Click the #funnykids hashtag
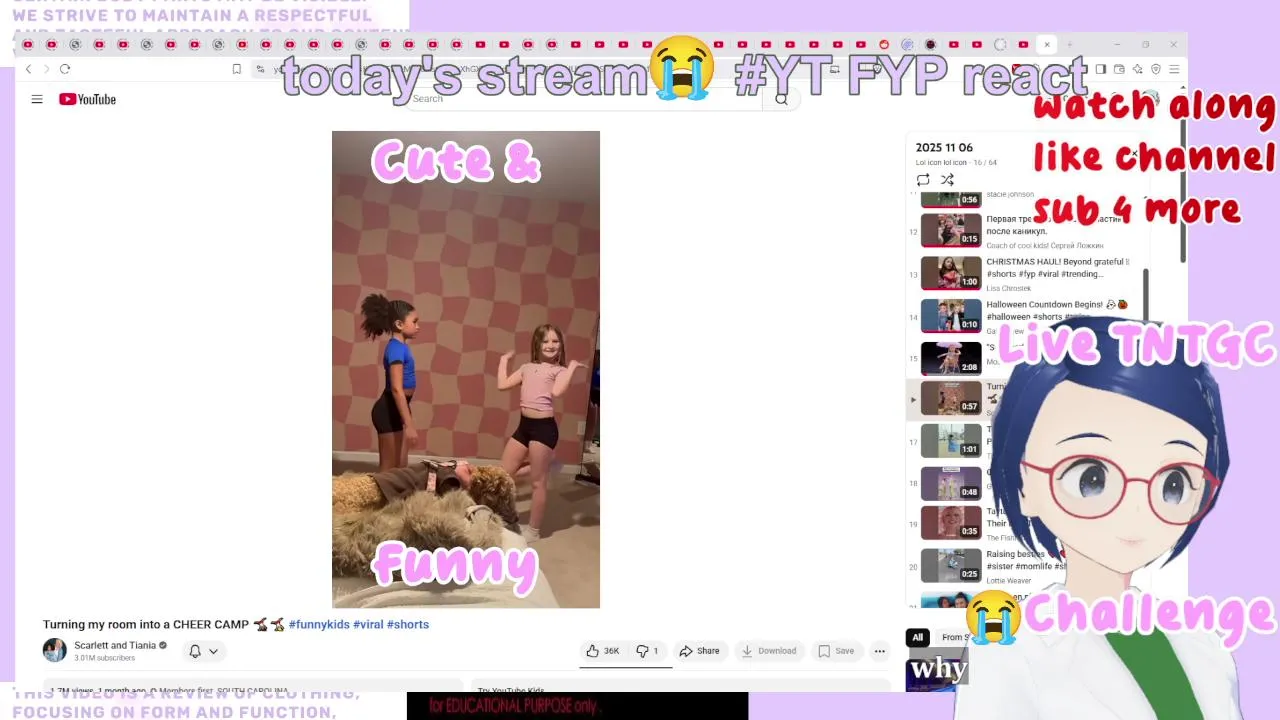Screen dimensions: 1280x720 click(319, 624)
